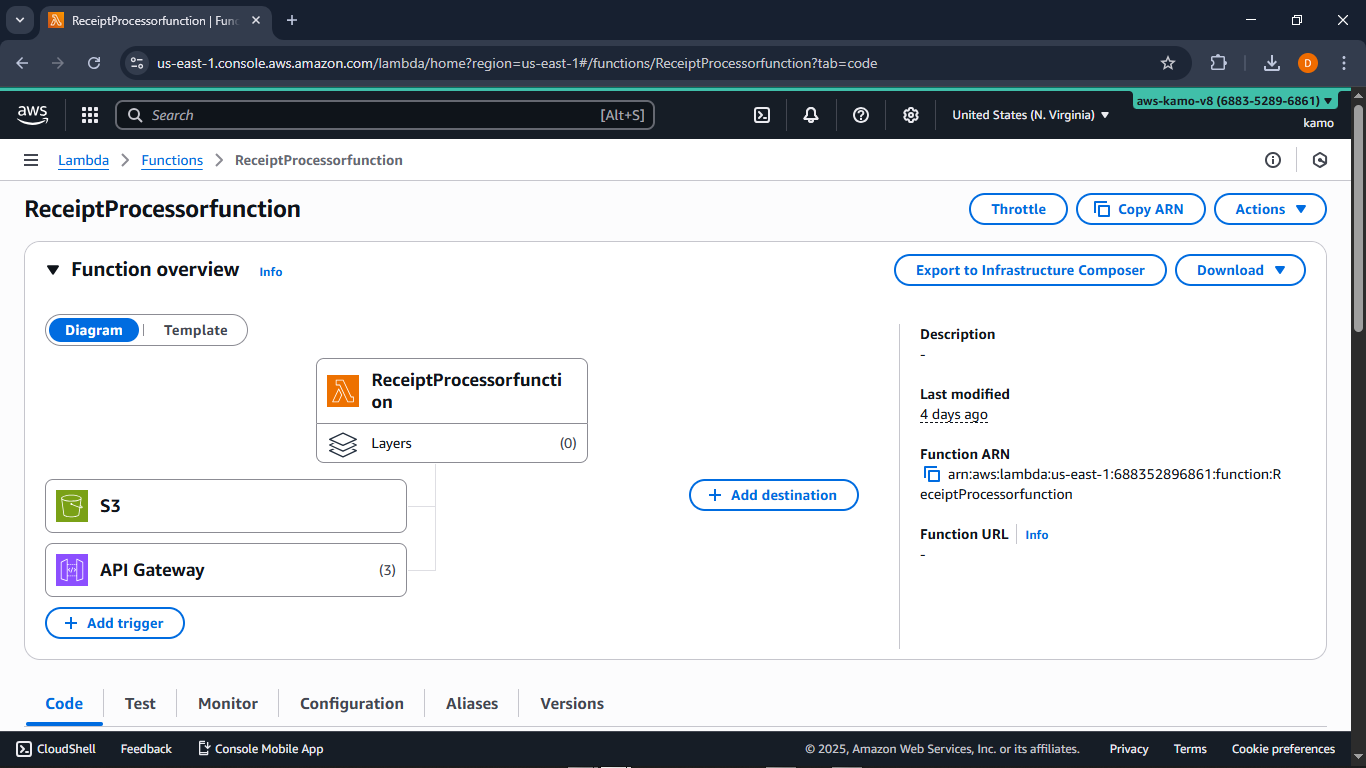Collapse the Function overview section
Viewport: 1366px width, 768px height.
(x=53, y=269)
